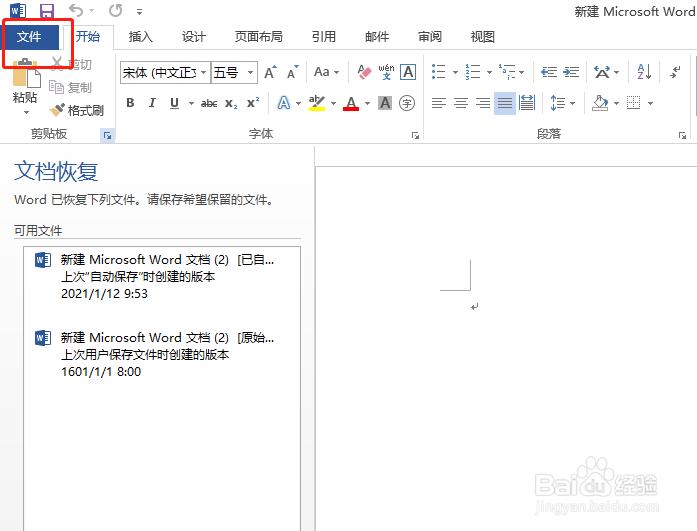Increase paragraph indent
Image resolution: width=697 pixels, height=531 pixels.
(571, 72)
